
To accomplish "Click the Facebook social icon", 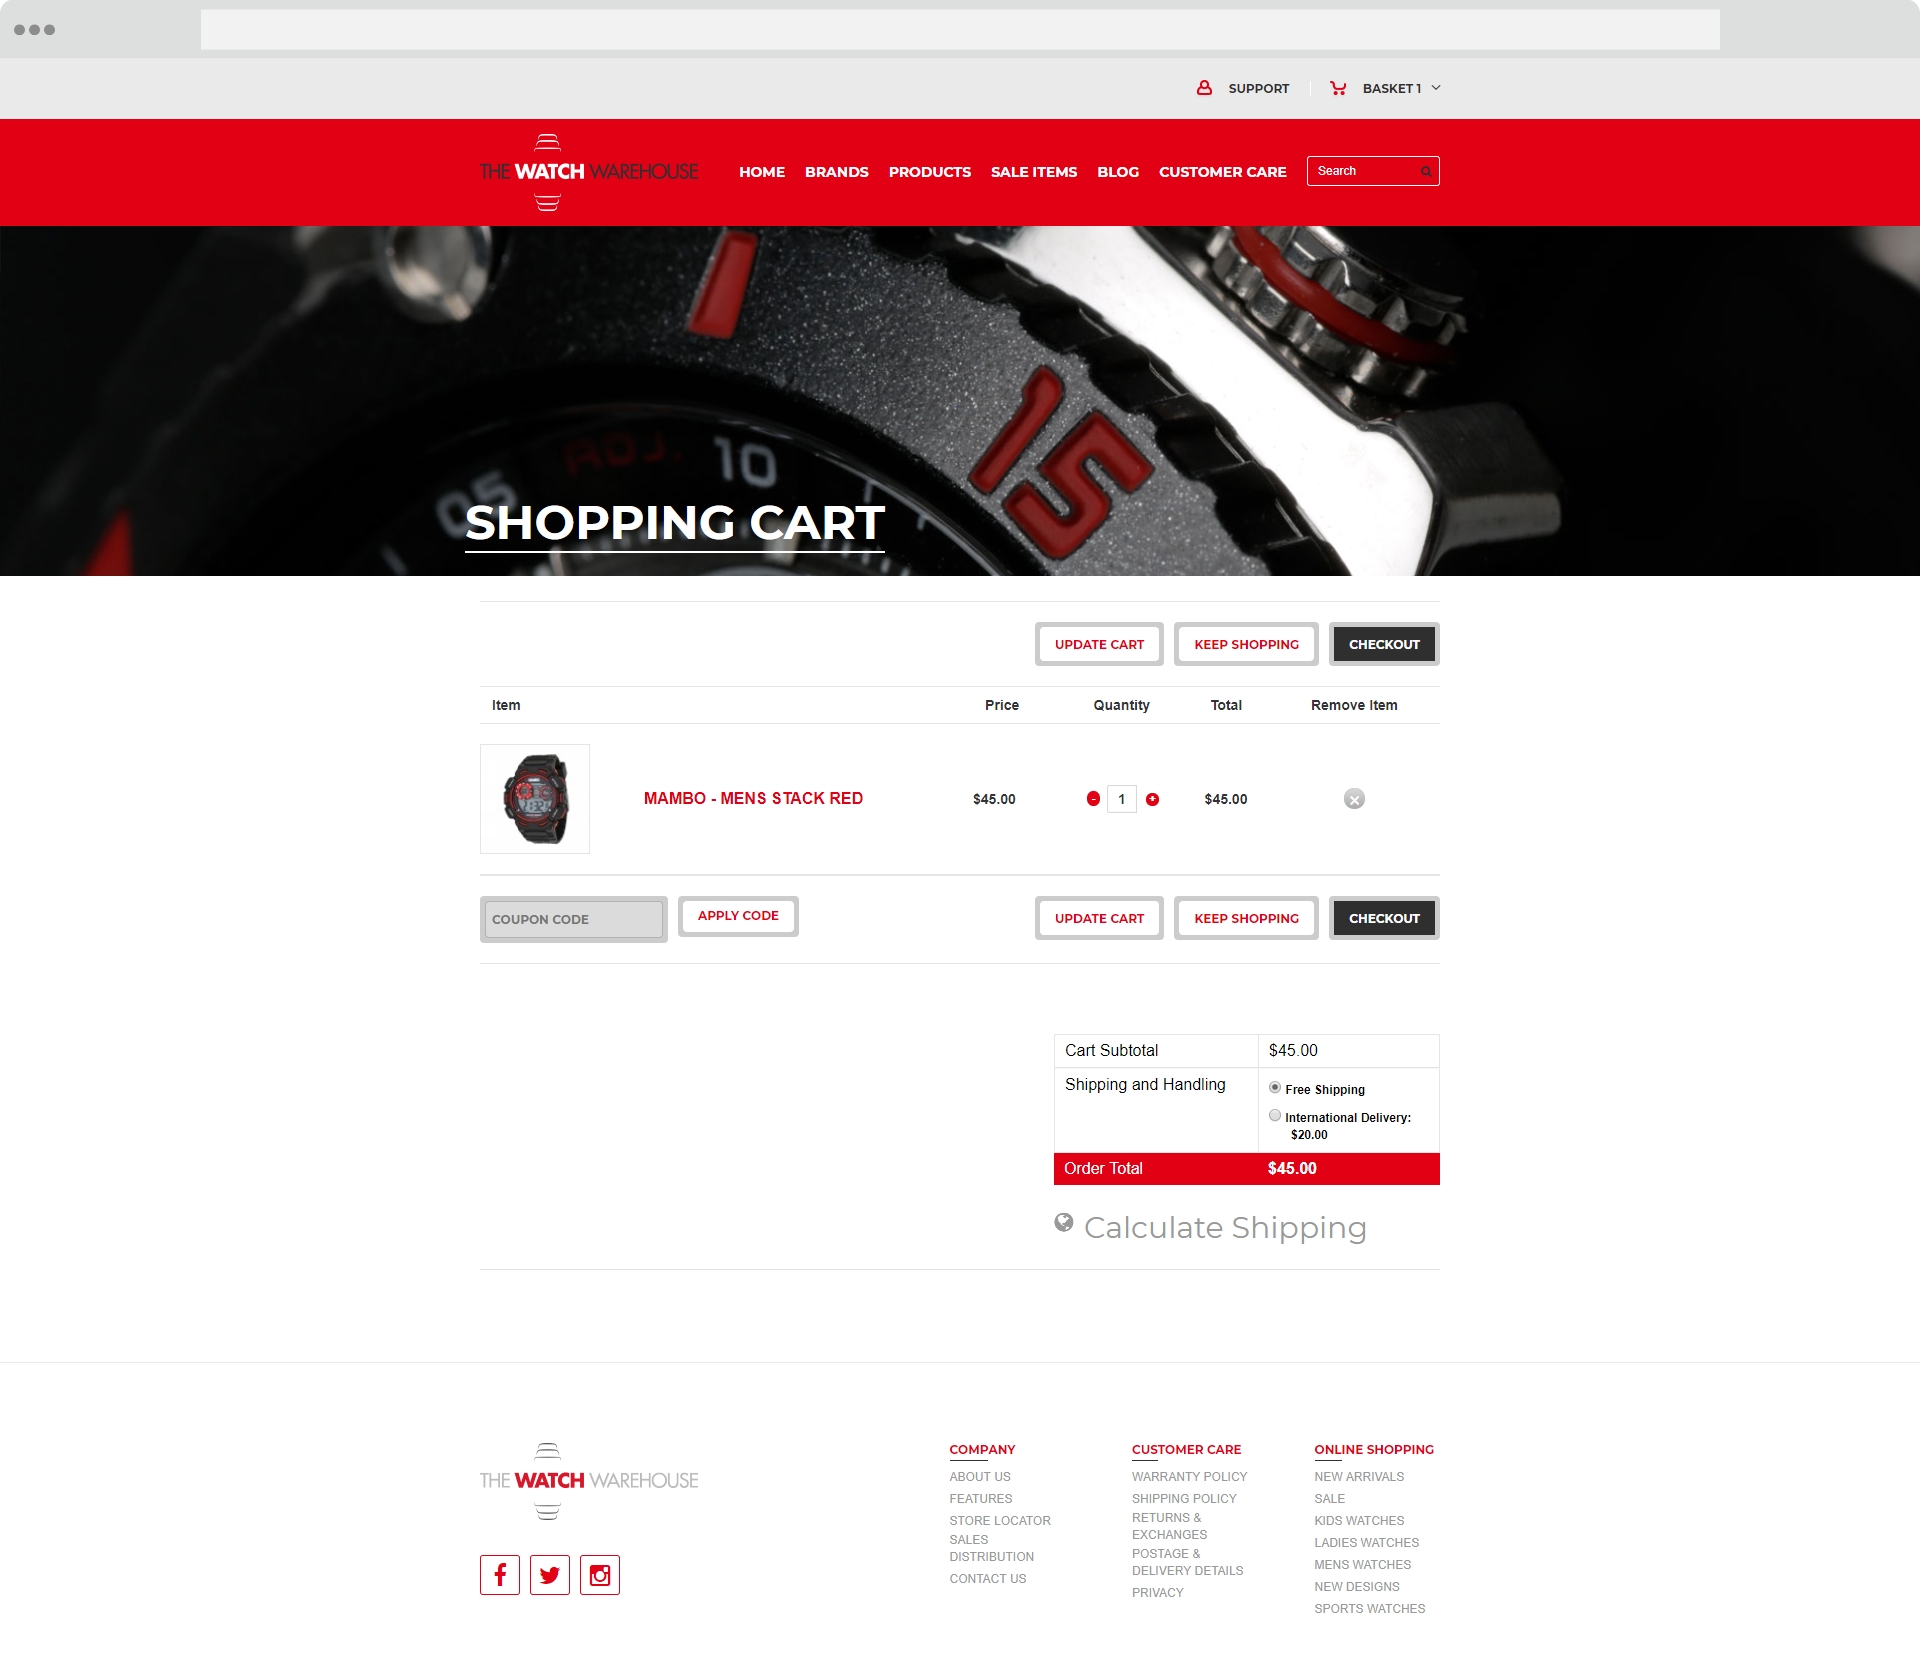I will [x=498, y=1574].
